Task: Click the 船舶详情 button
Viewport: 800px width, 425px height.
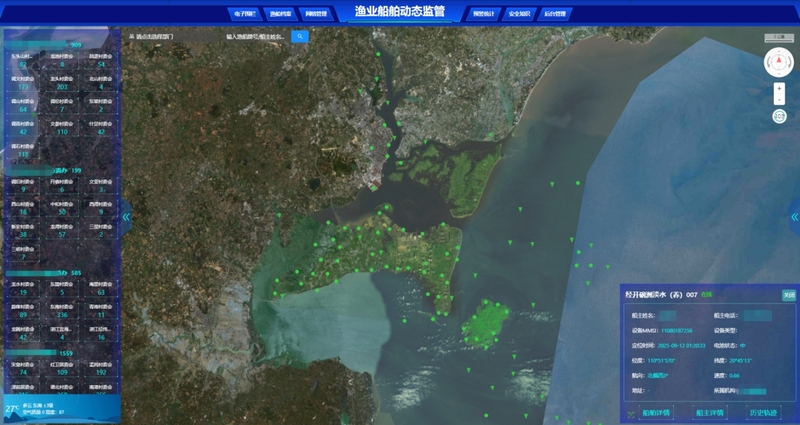Action: tap(656, 412)
